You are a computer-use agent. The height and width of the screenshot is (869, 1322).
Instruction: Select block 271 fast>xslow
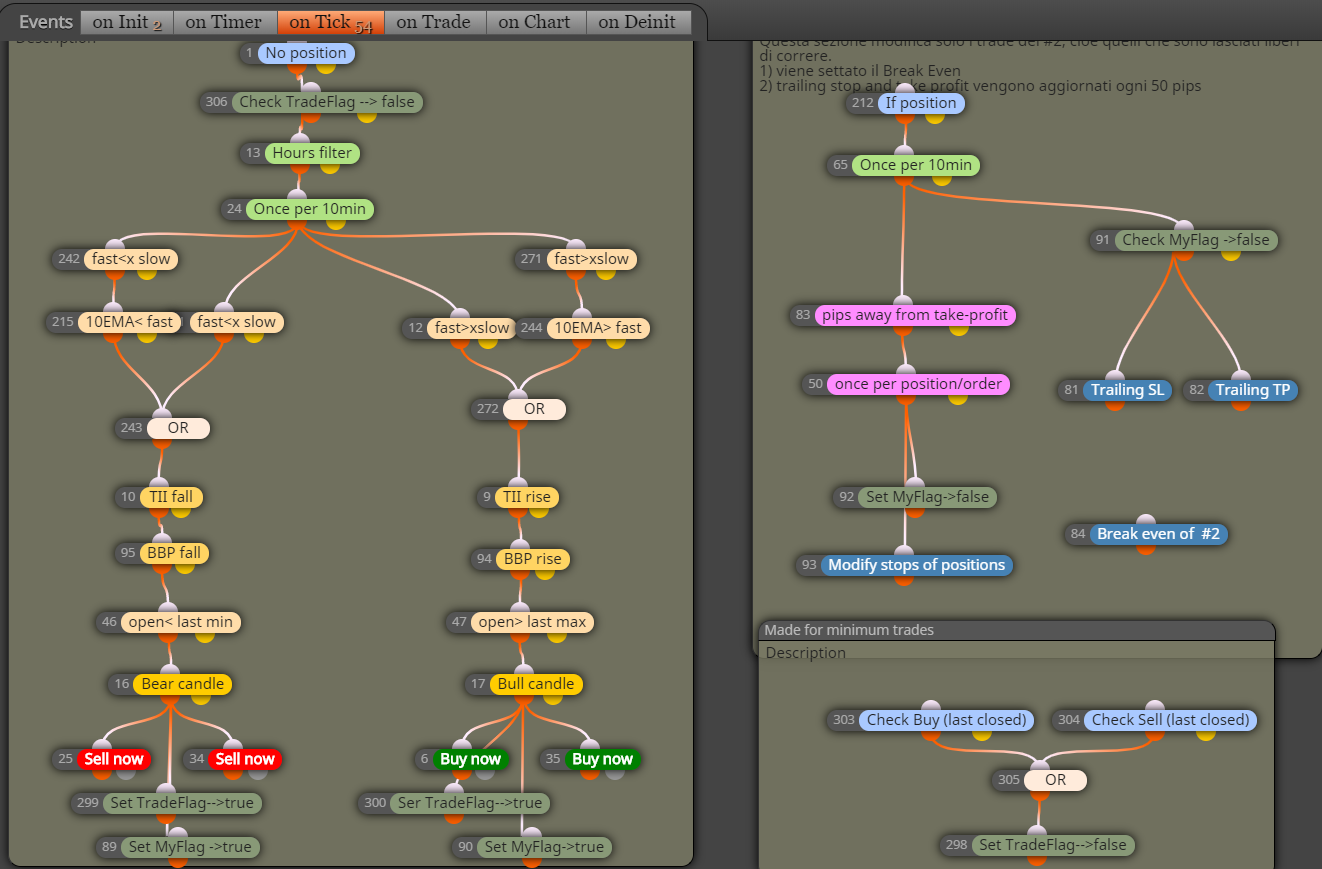pyautogui.click(x=591, y=259)
